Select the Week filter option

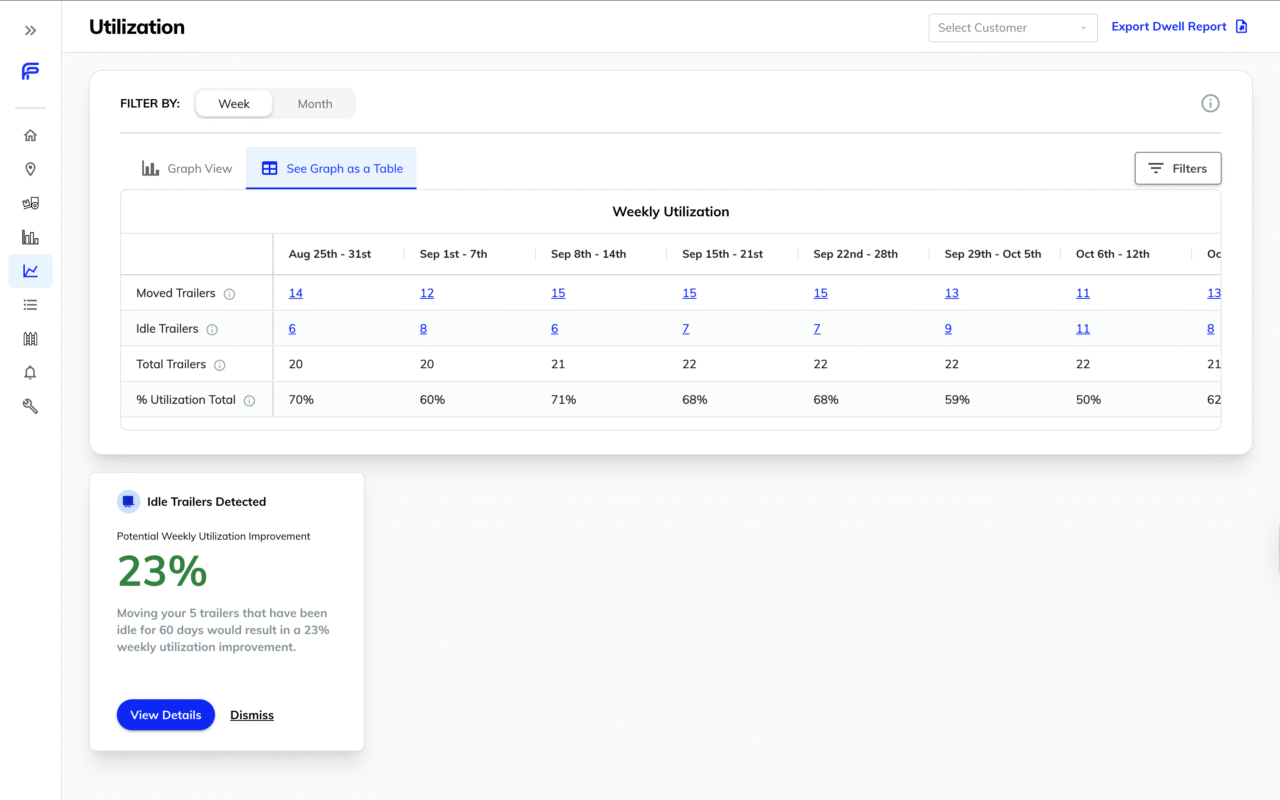(x=234, y=104)
